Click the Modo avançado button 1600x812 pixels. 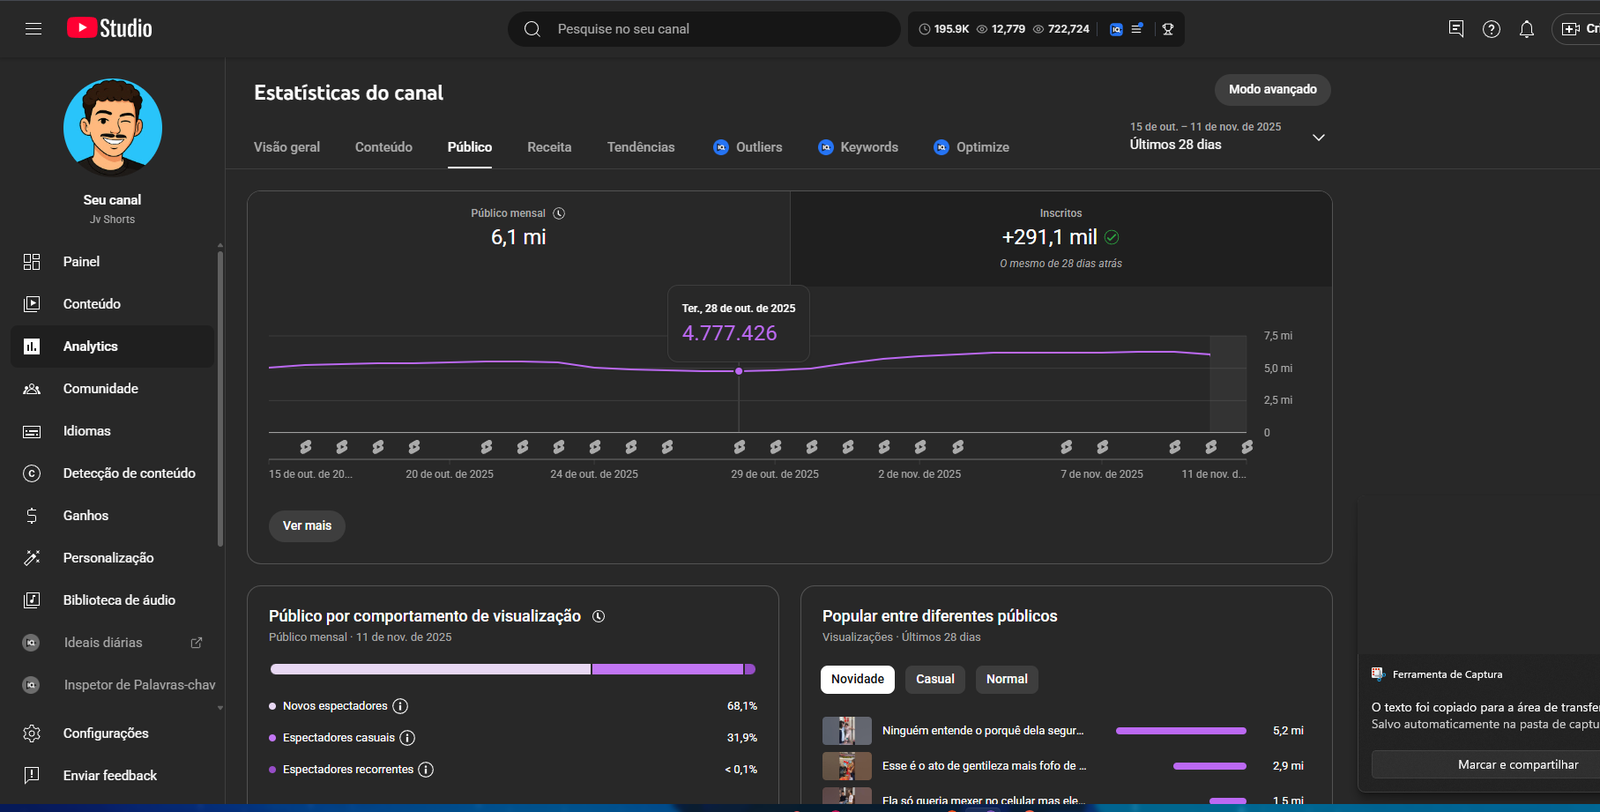(1272, 89)
